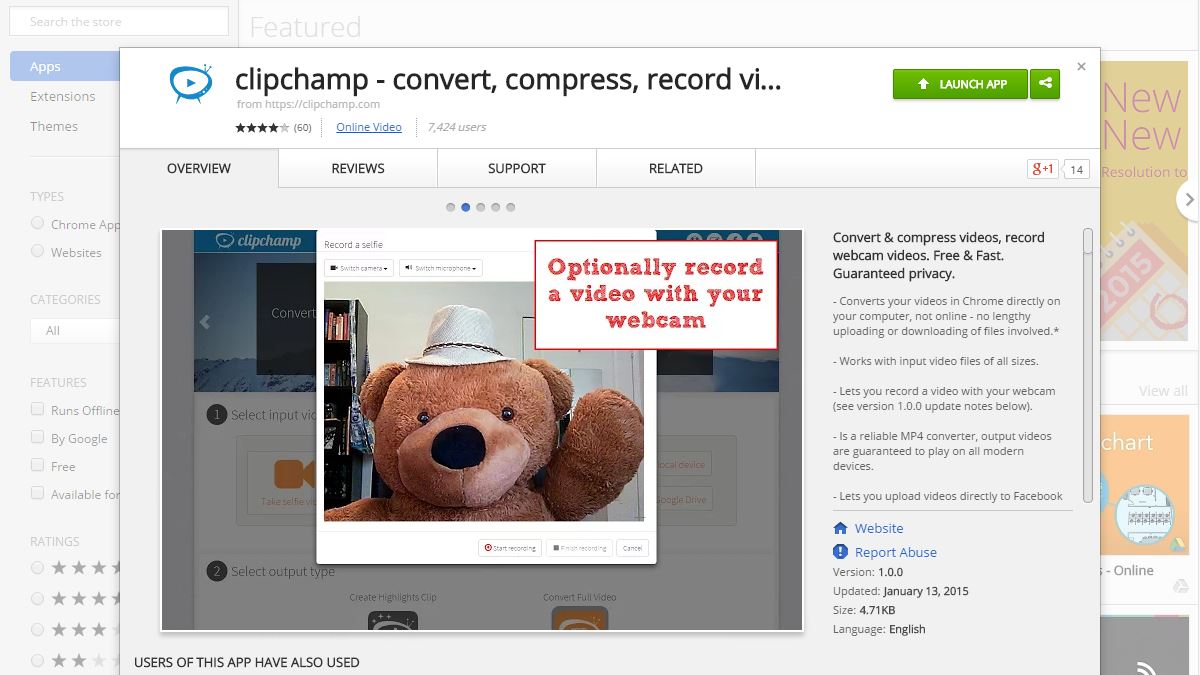Select the lowest visible star rating radio
Viewport: 1200px width, 675px height.
point(38,660)
